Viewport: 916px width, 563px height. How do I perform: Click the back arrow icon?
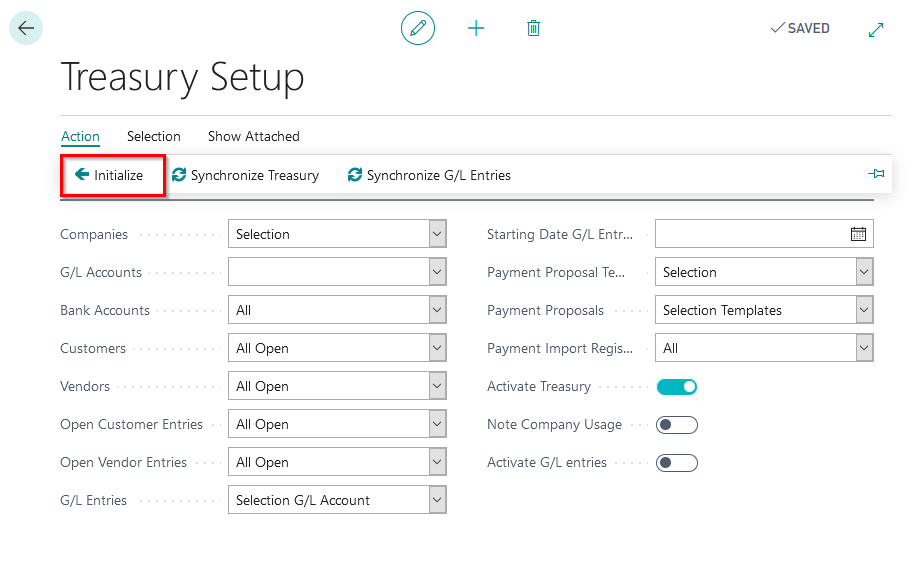(26, 28)
